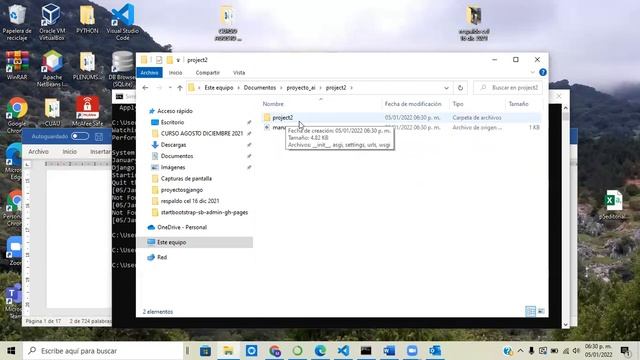This screenshot has width=640, height=360.
Task: Open the PLENUMS desktop folder
Action: 87,66
